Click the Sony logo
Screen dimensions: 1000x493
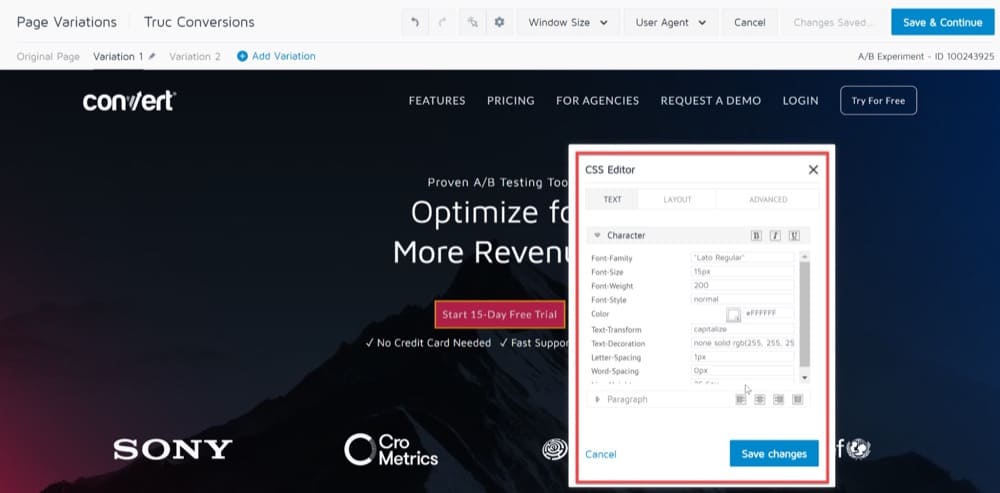(173, 449)
